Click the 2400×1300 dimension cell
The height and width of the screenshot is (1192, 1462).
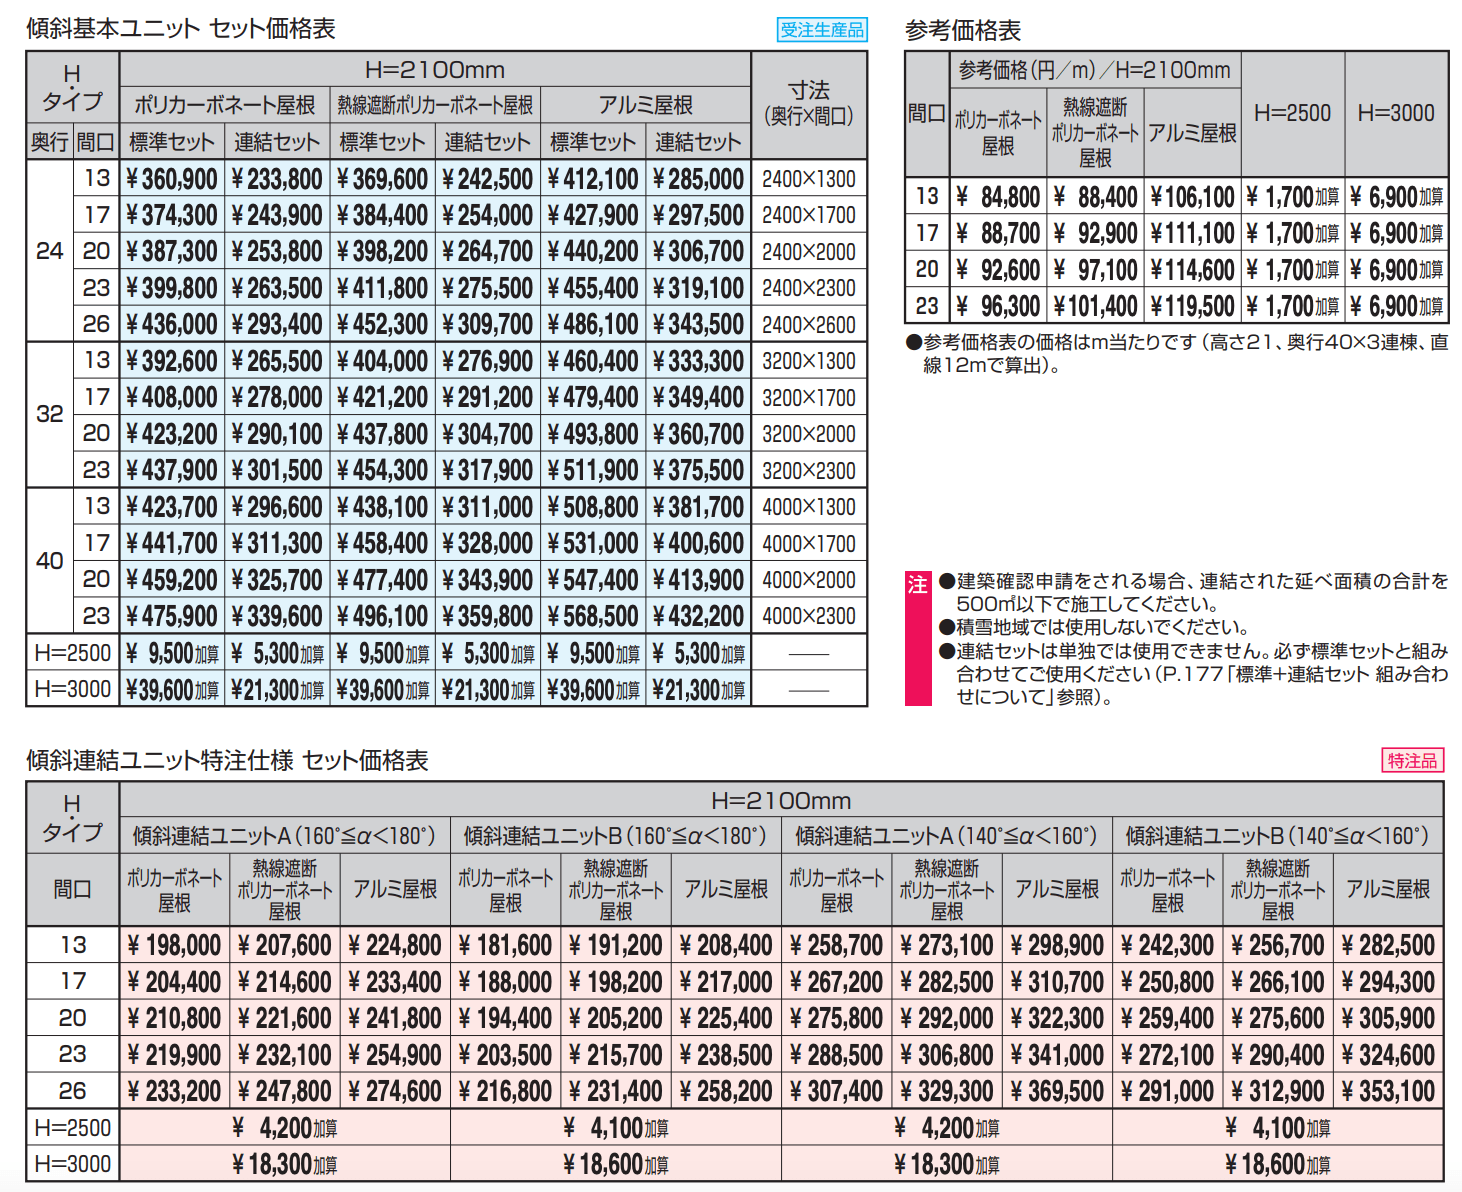point(808,178)
